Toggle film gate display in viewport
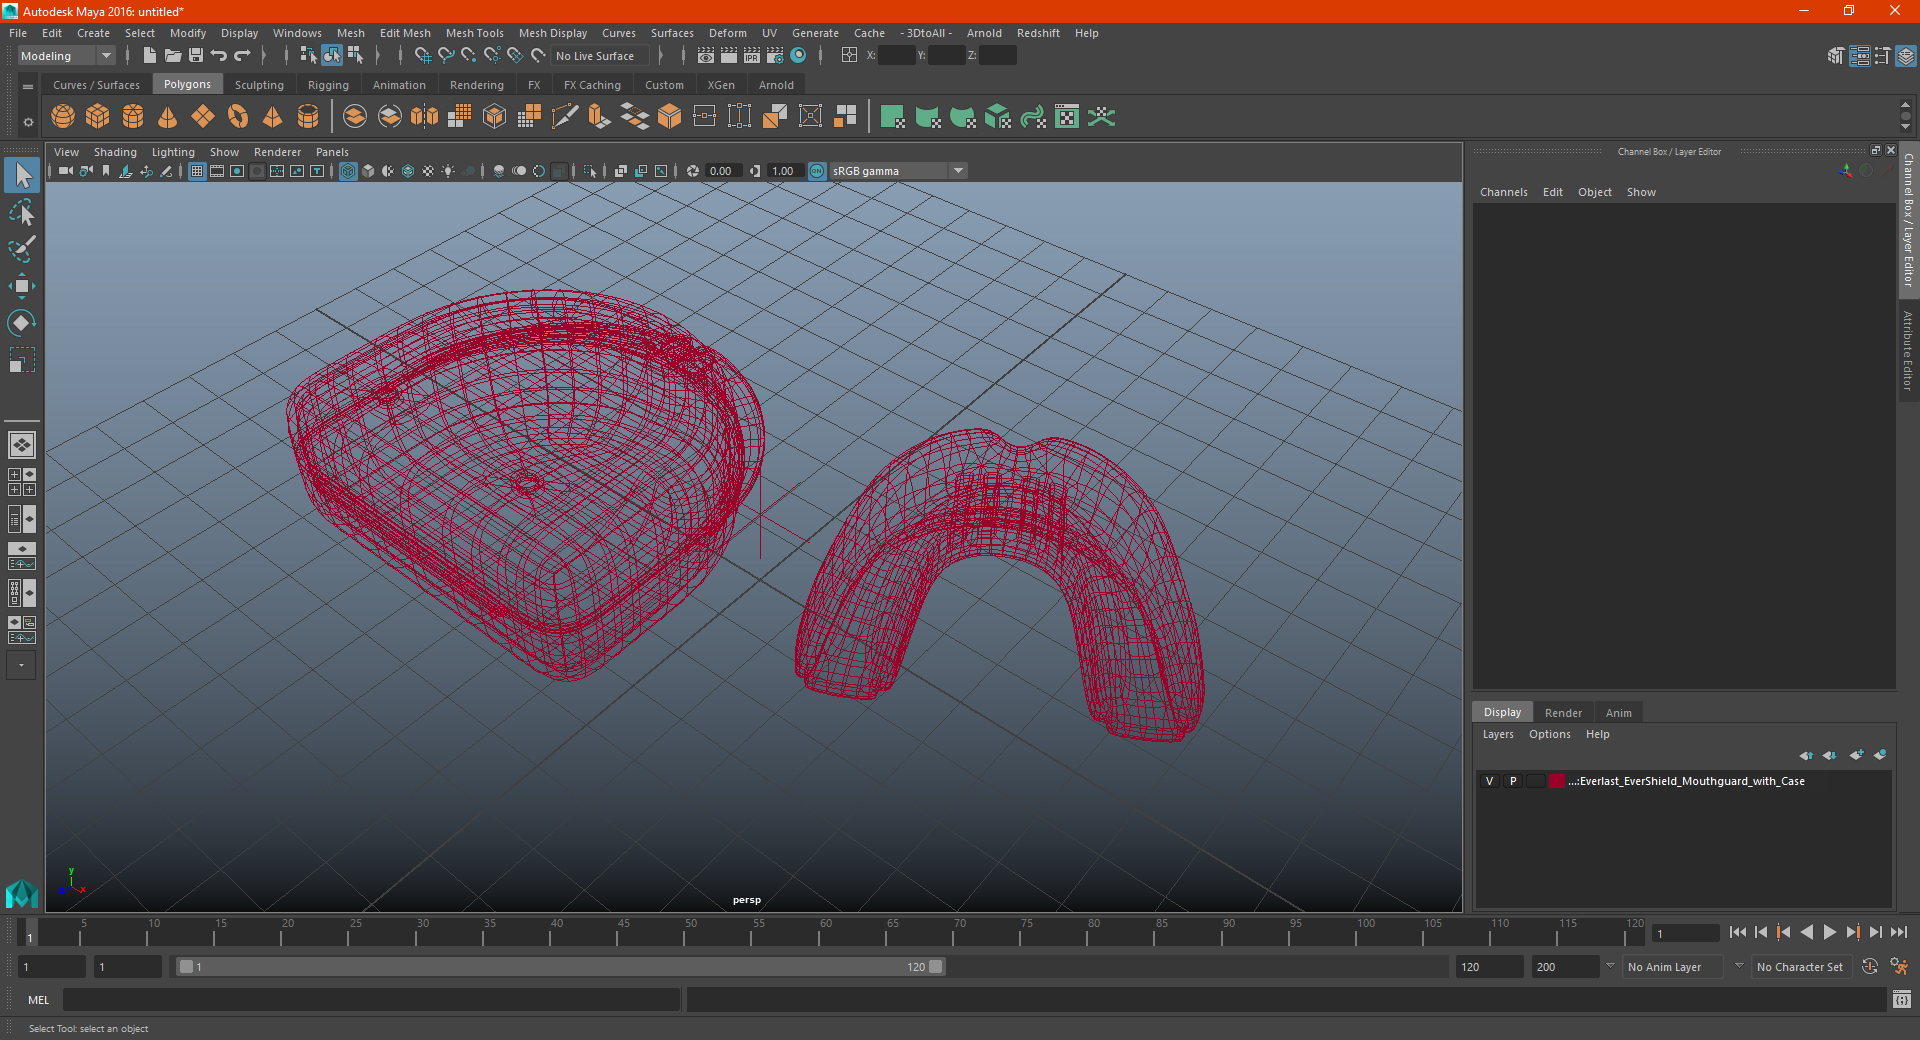The image size is (1920, 1040). [x=217, y=171]
